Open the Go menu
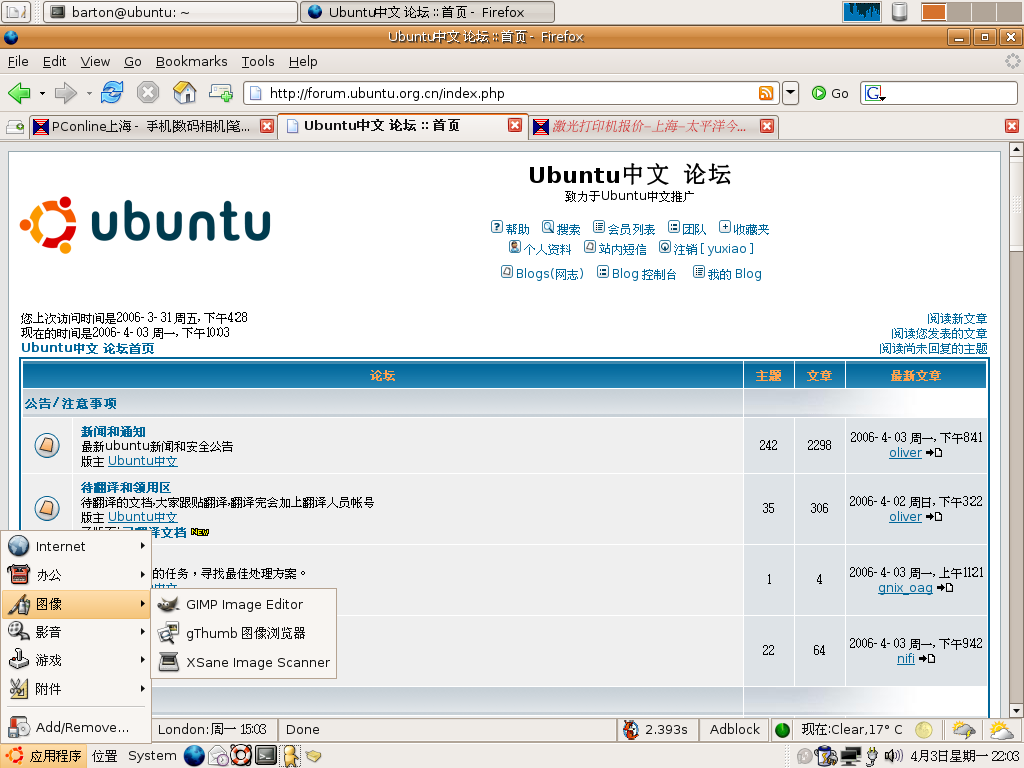 point(133,61)
